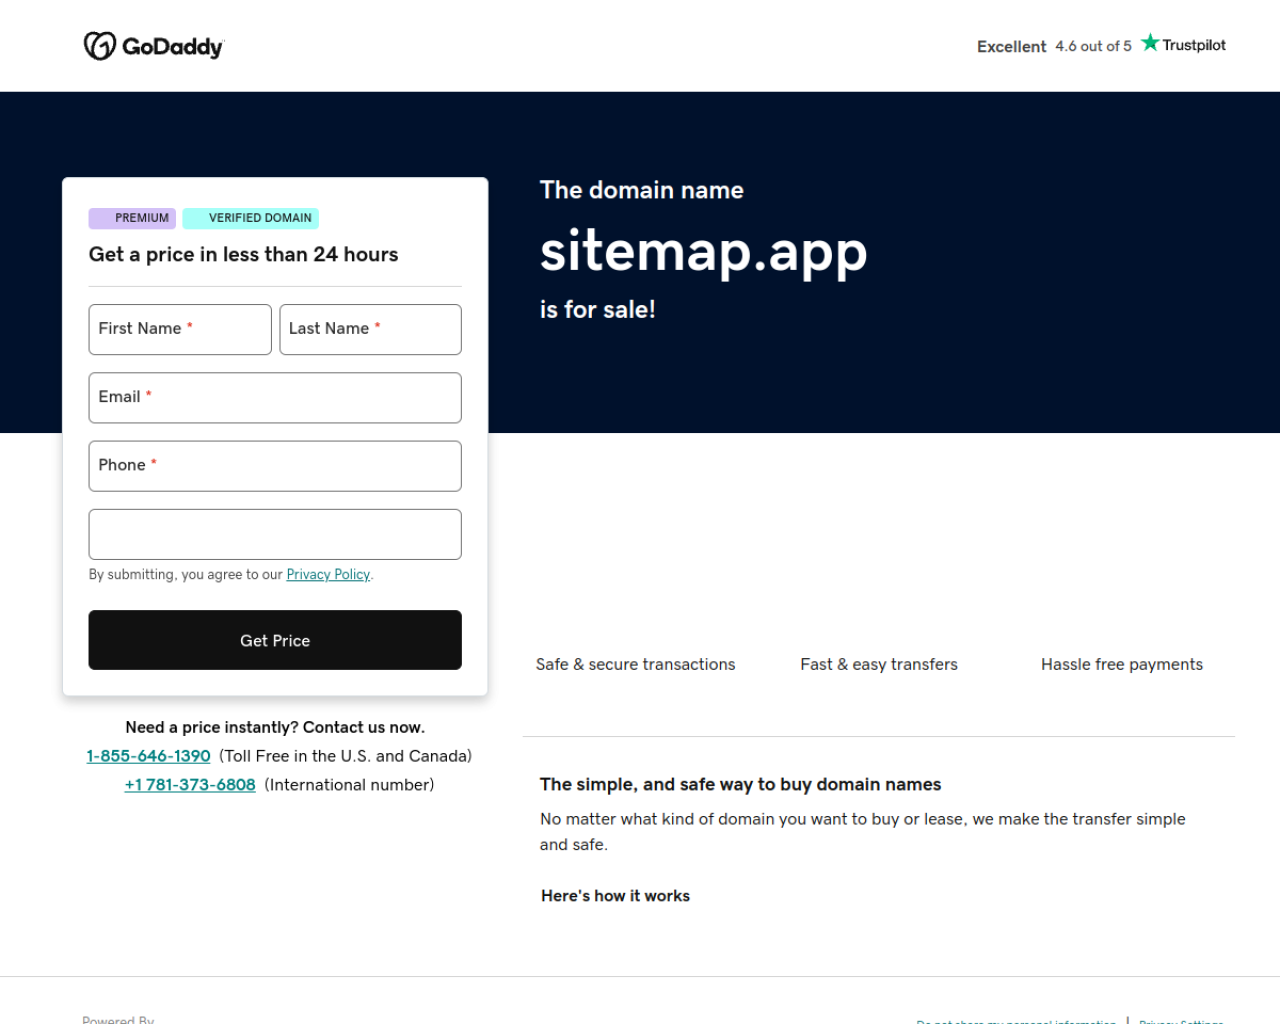
Task: Click the blank field below Phone
Action: pos(275,534)
